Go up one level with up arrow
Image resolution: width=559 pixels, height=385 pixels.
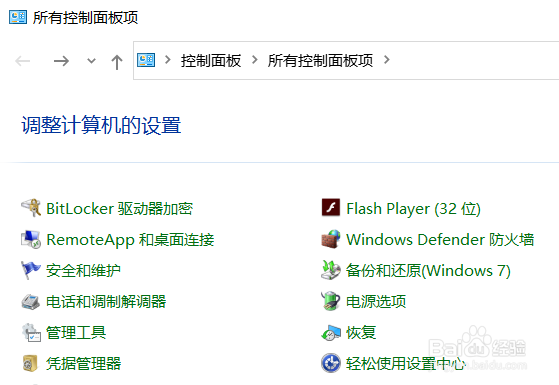pyautogui.click(x=117, y=62)
